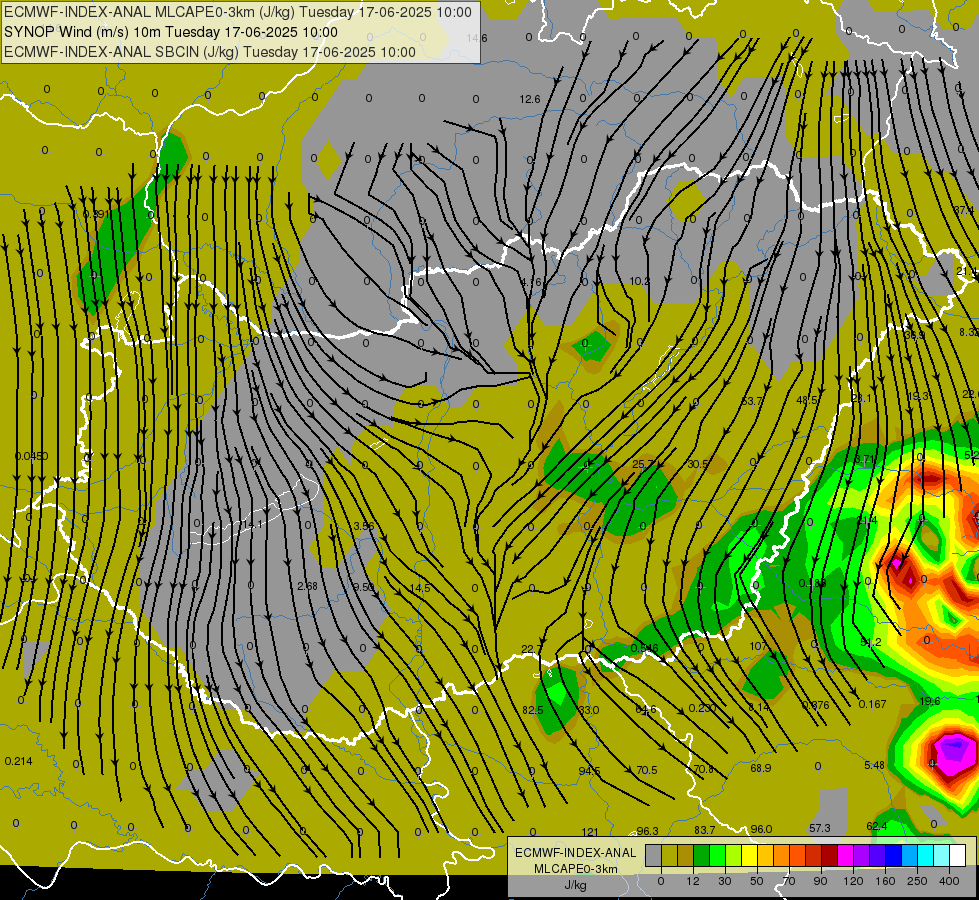
Task: Click the map value 0.876
Action: pos(815,706)
